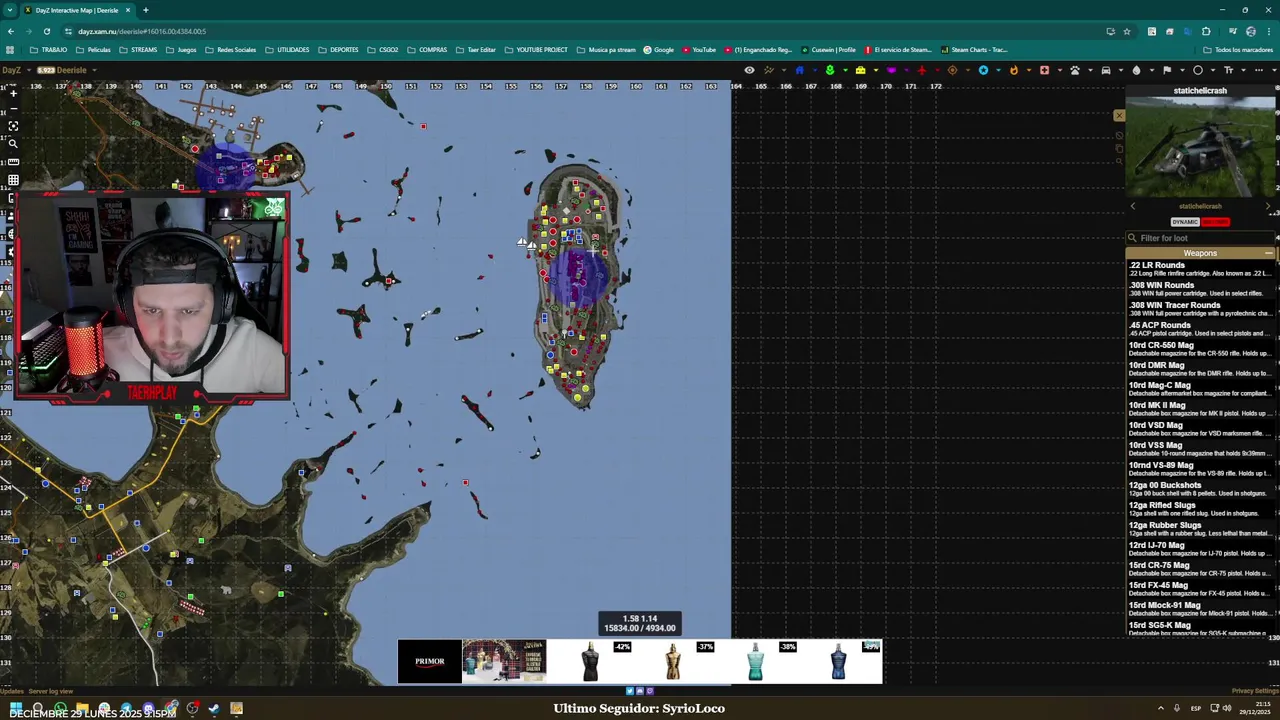
Task: Click the Tt text labels icon
Action: click(x=1229, y=70)
